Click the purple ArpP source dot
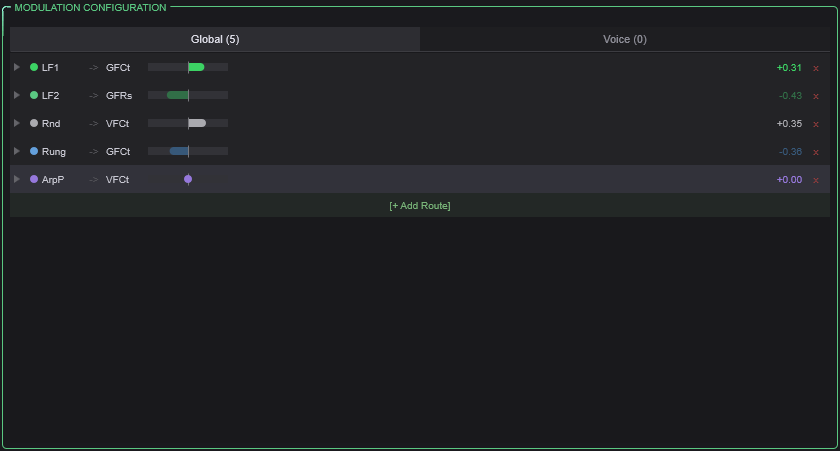 point(34,179)
